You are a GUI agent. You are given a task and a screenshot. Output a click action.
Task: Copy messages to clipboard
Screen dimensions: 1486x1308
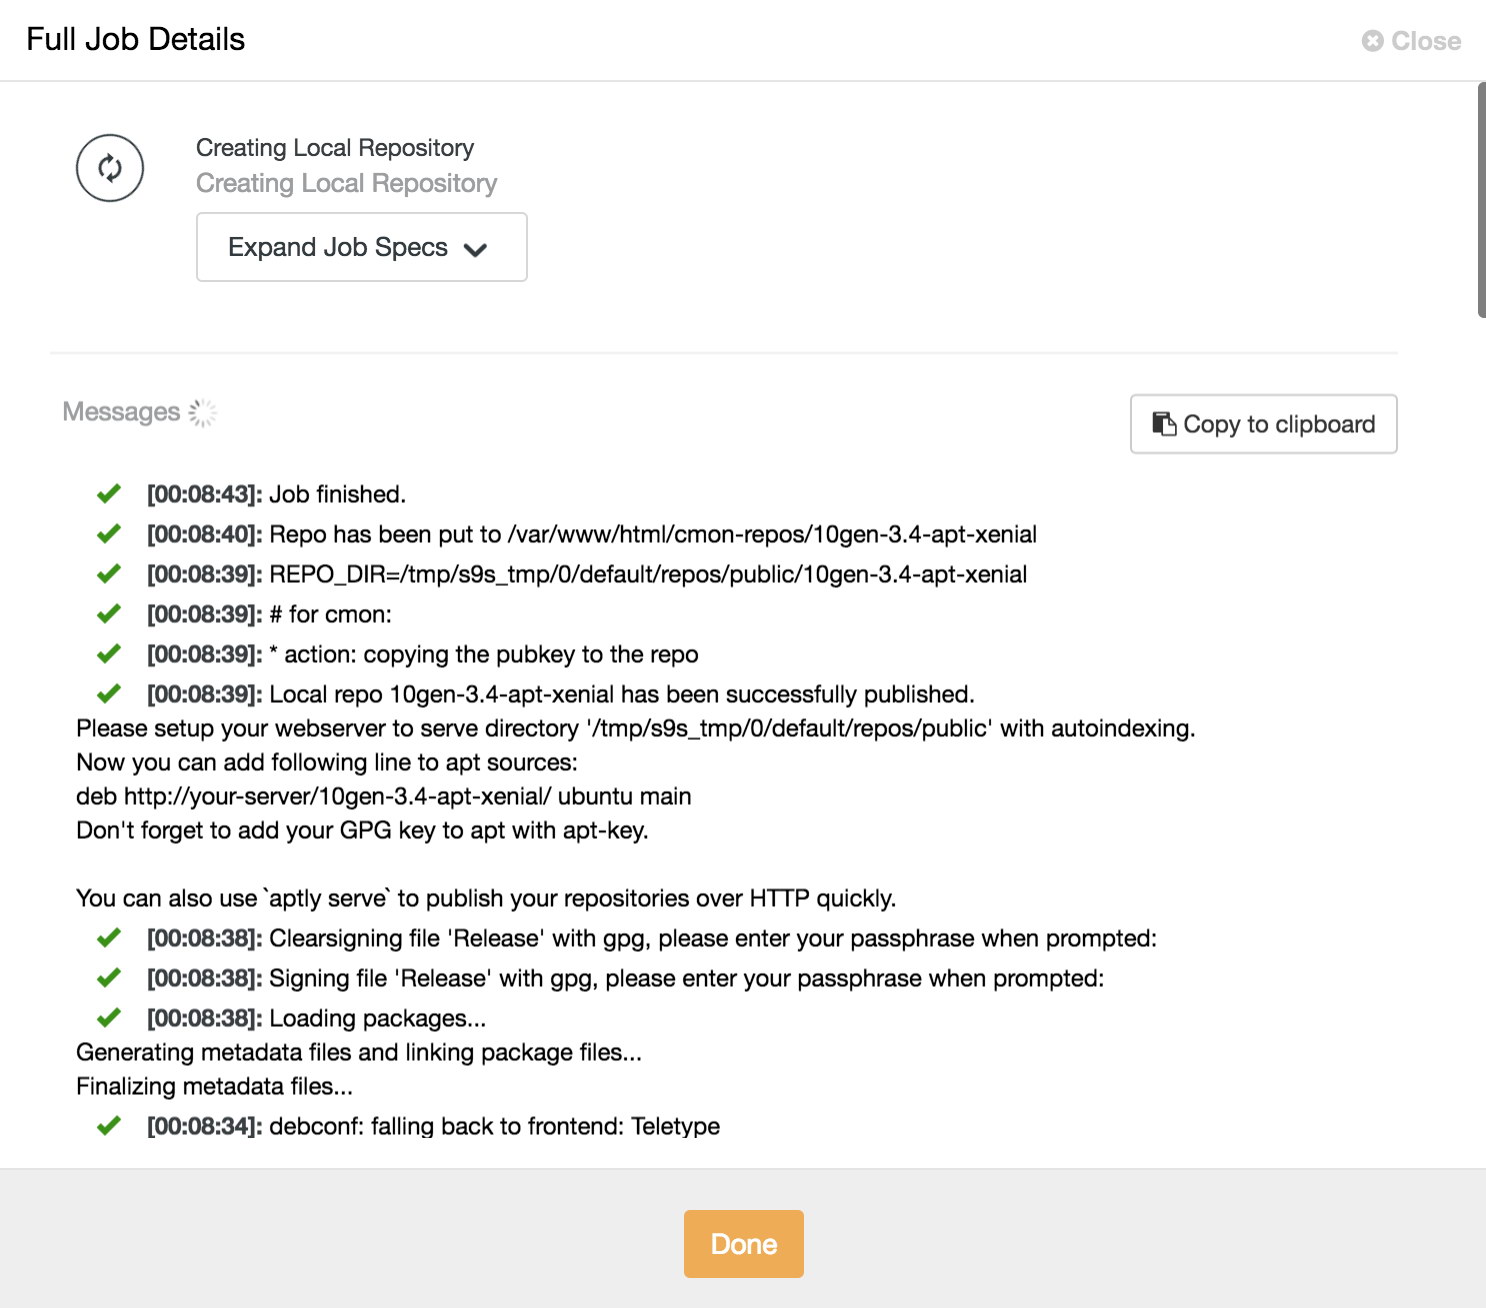pos(1264,424)
